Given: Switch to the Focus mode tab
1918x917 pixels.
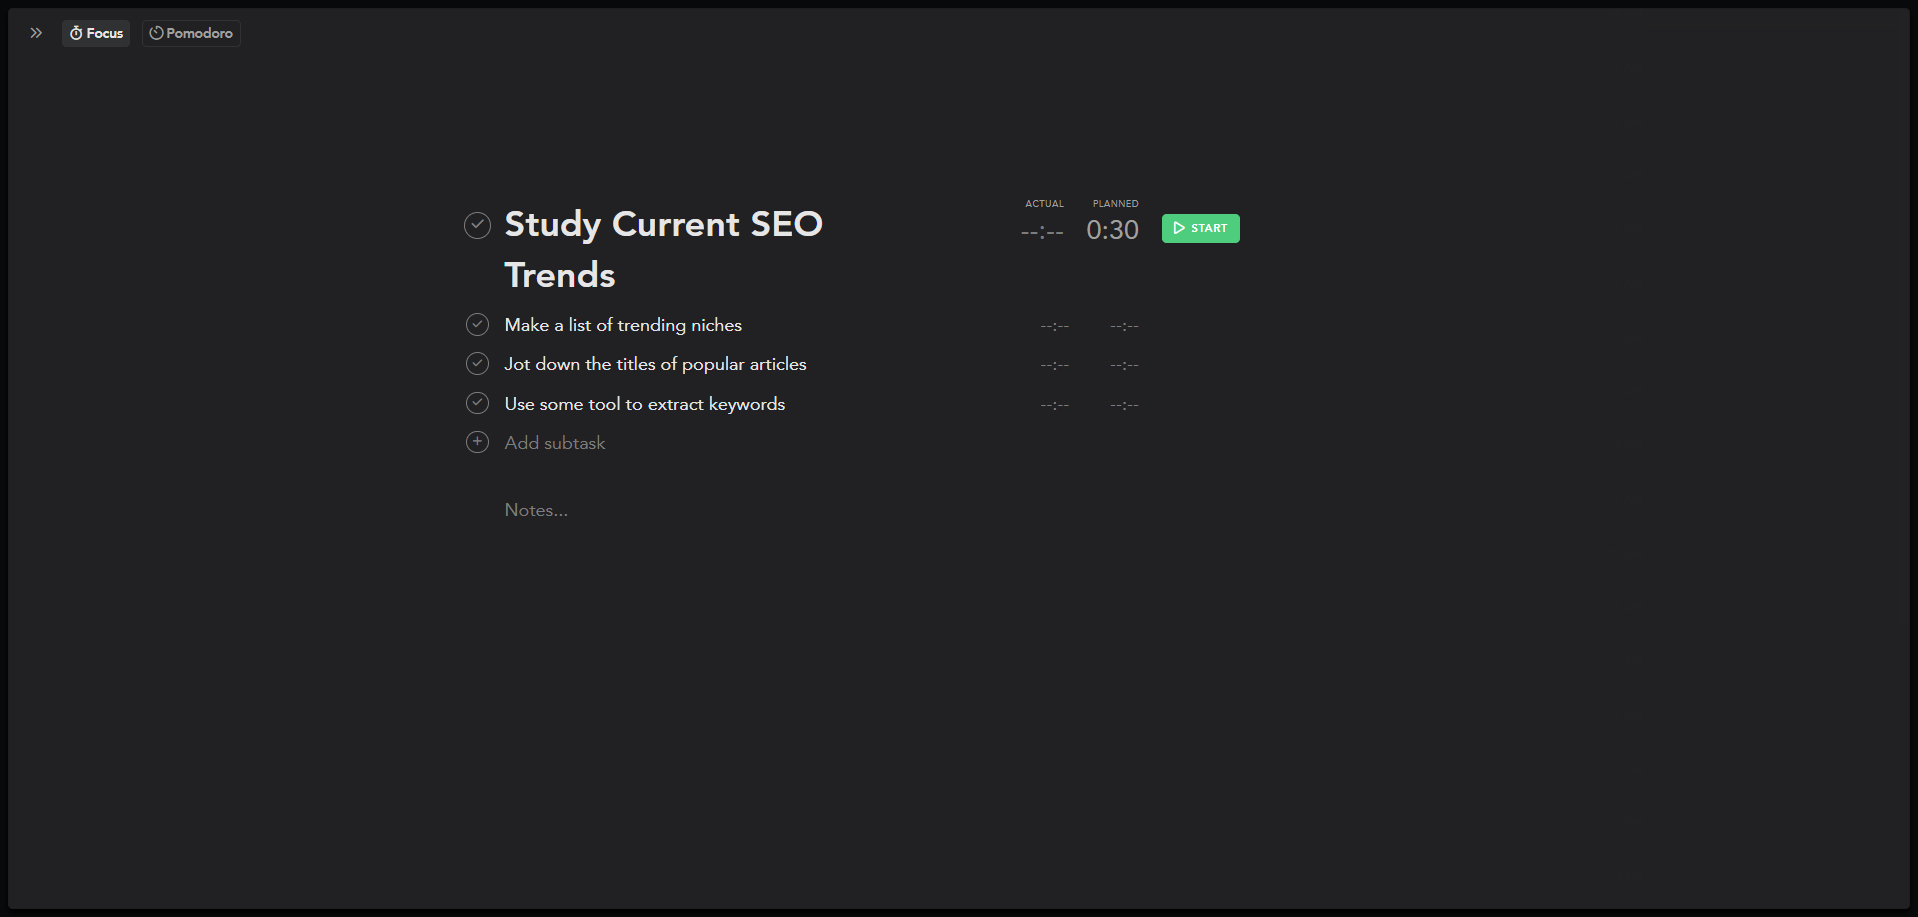Looking at the screenshot, I should pyautogui.click(x=96, y=33).
